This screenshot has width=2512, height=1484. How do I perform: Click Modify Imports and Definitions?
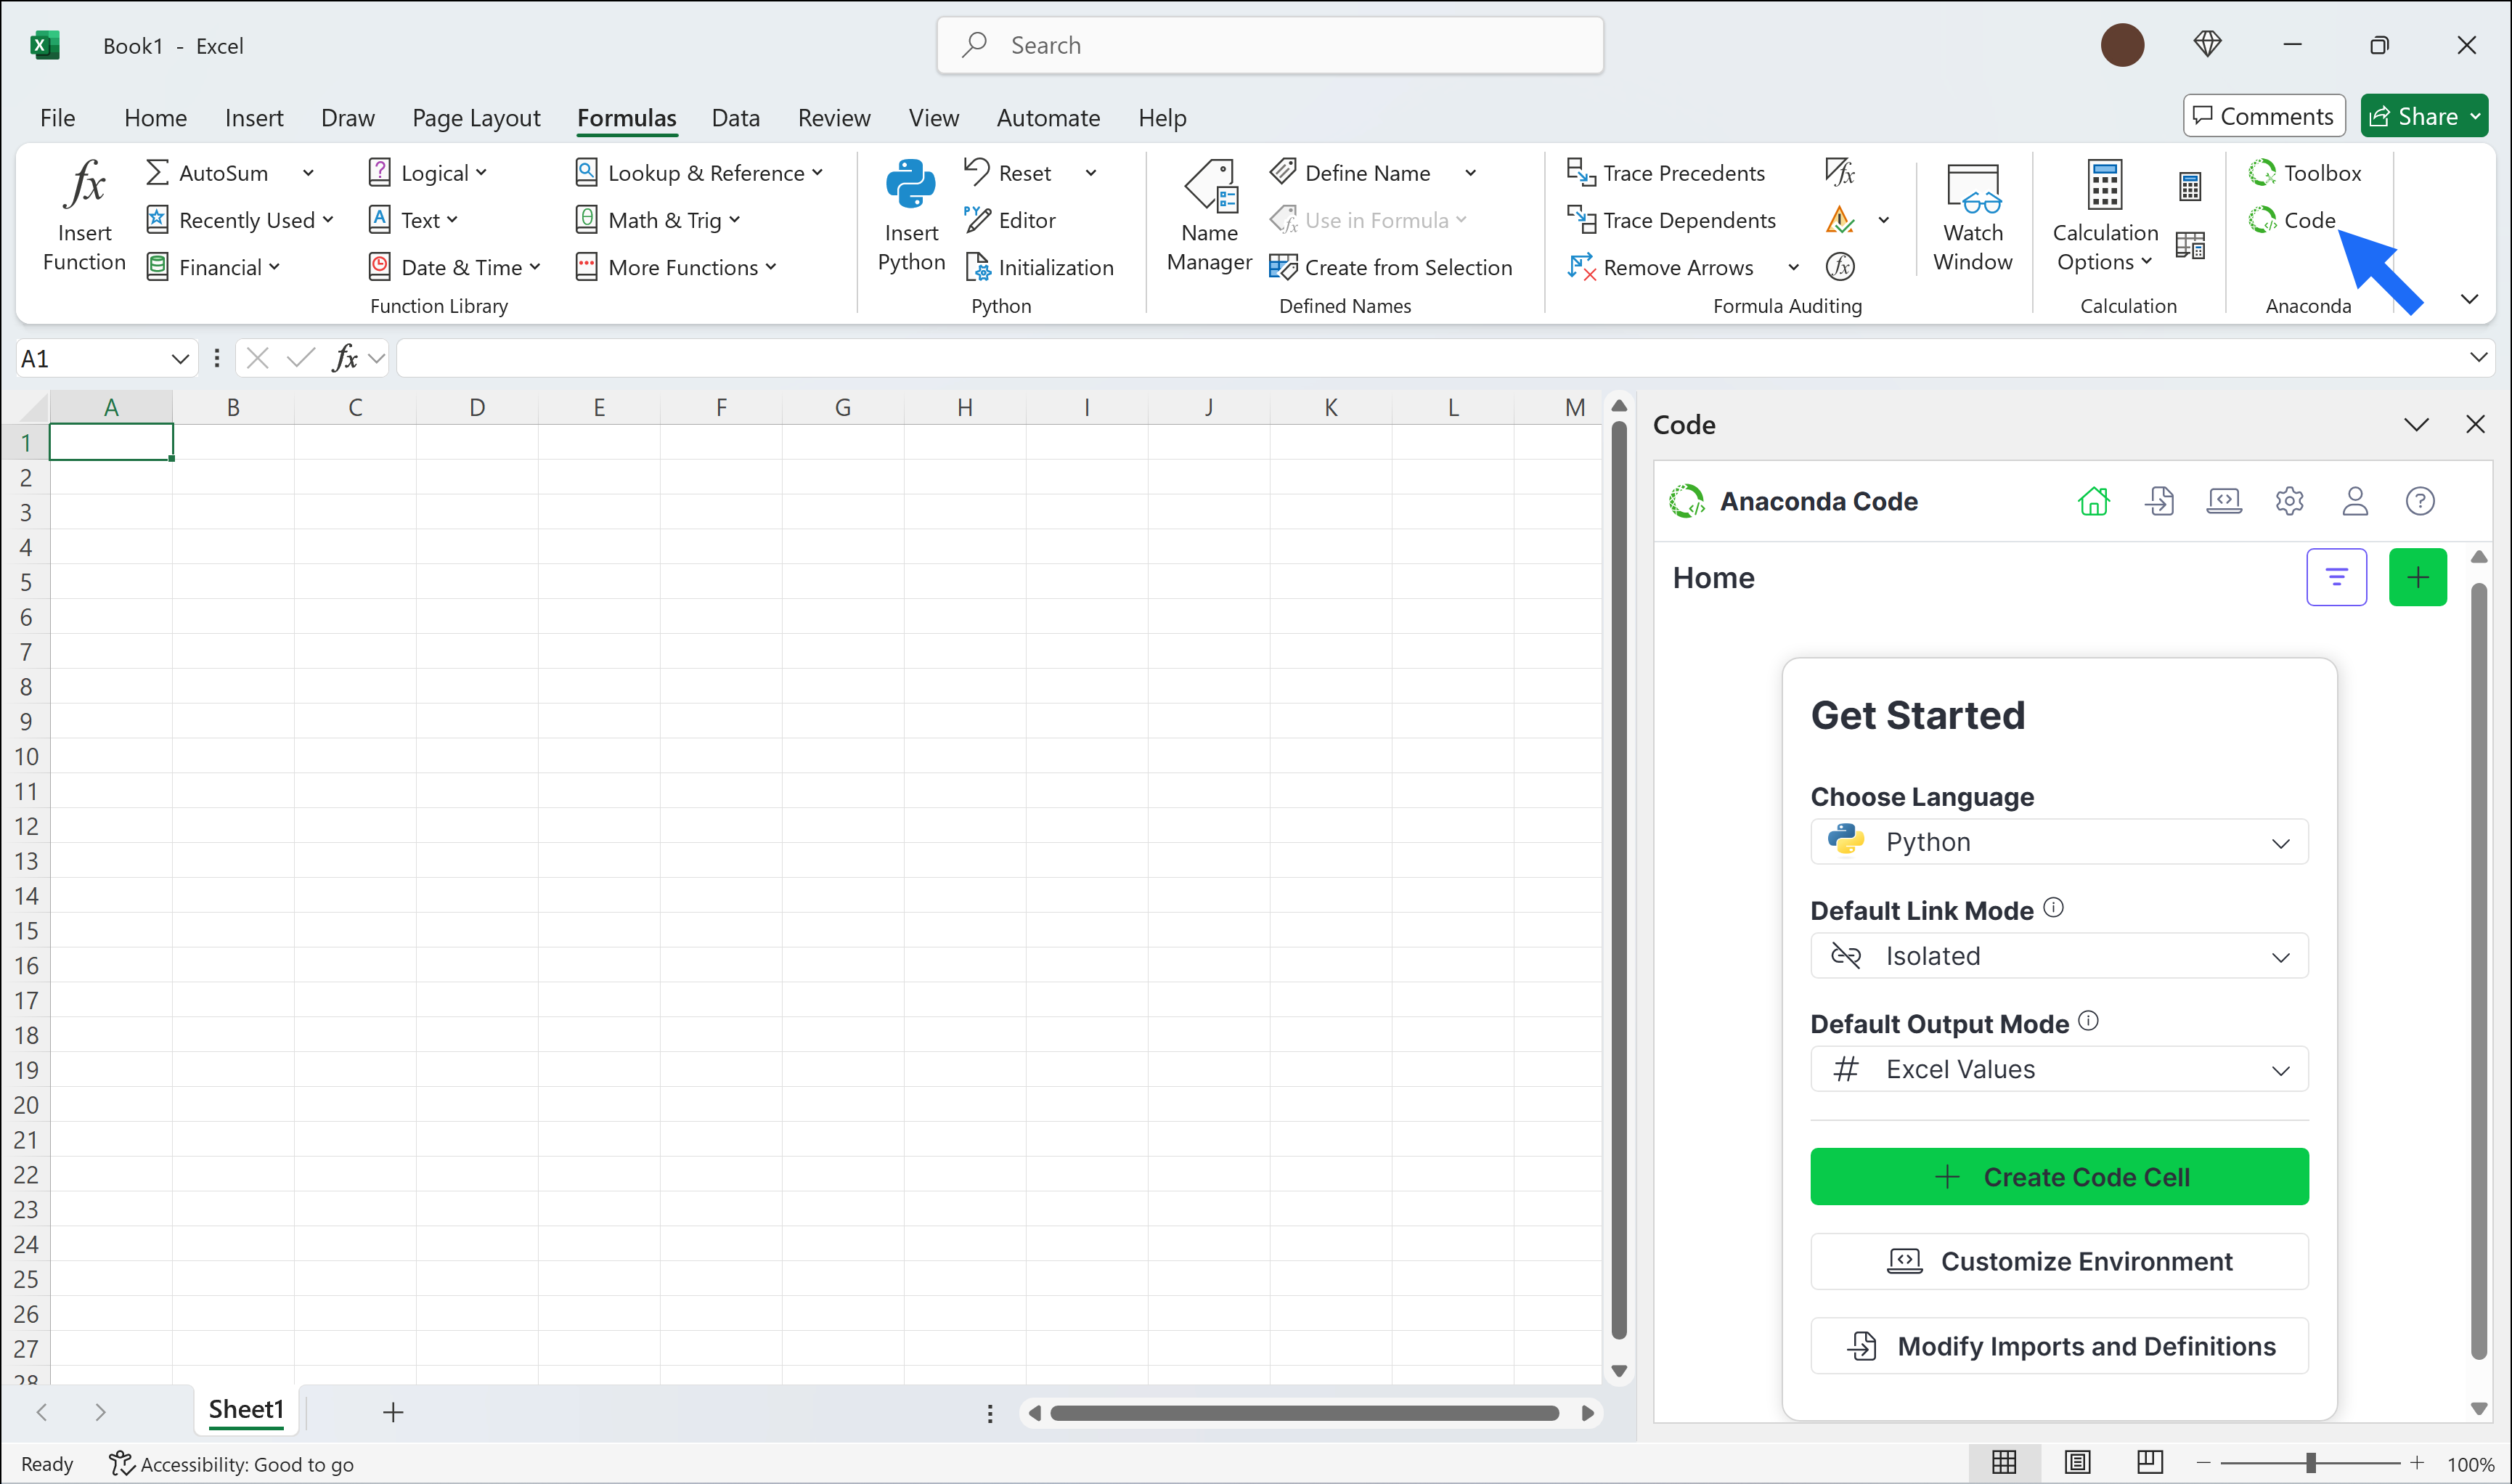coord(2058,1345)
